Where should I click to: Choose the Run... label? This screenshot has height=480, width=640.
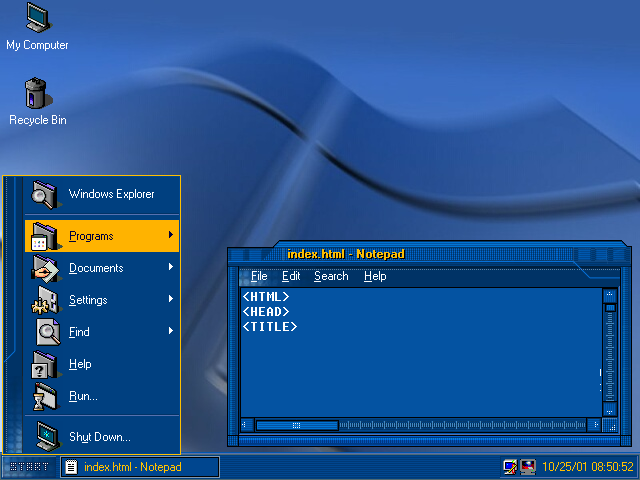[83, 396]
